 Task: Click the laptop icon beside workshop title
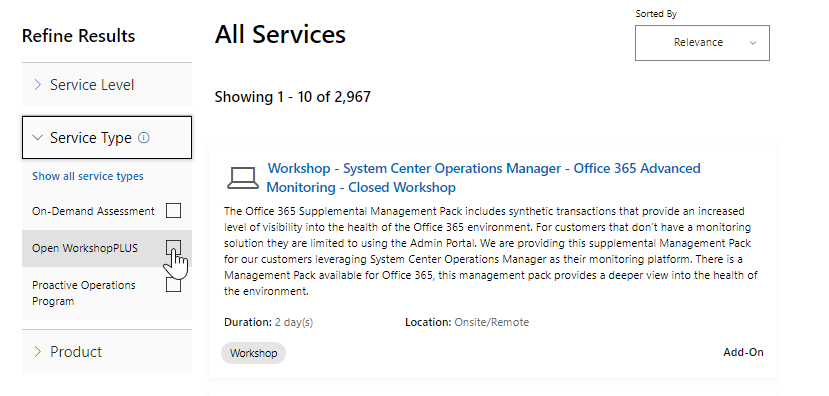(x=243, y=178)
